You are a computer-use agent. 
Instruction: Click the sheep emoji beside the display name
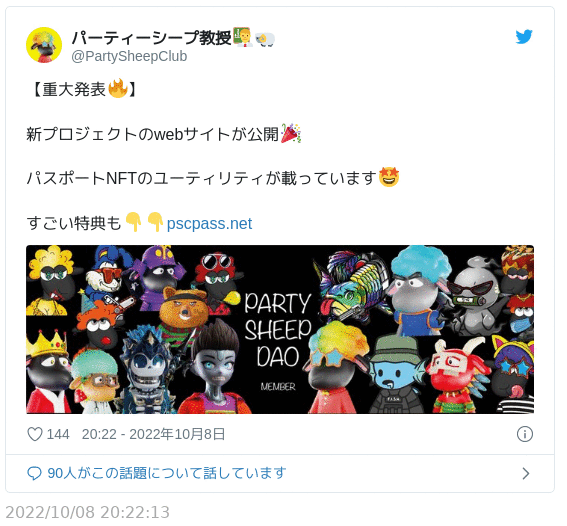[265, 39]
